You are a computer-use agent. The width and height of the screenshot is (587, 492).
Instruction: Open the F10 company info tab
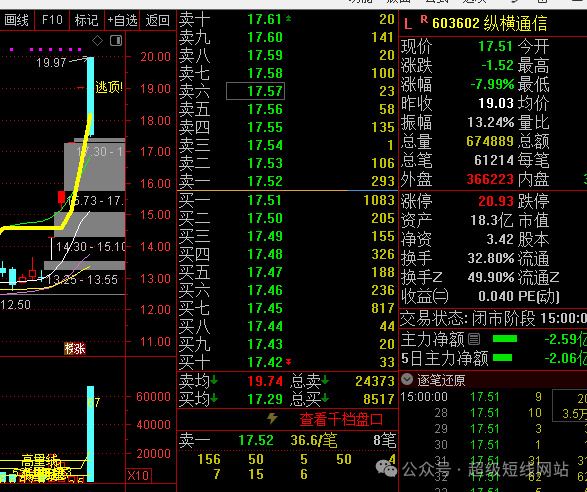coord(52,20)
